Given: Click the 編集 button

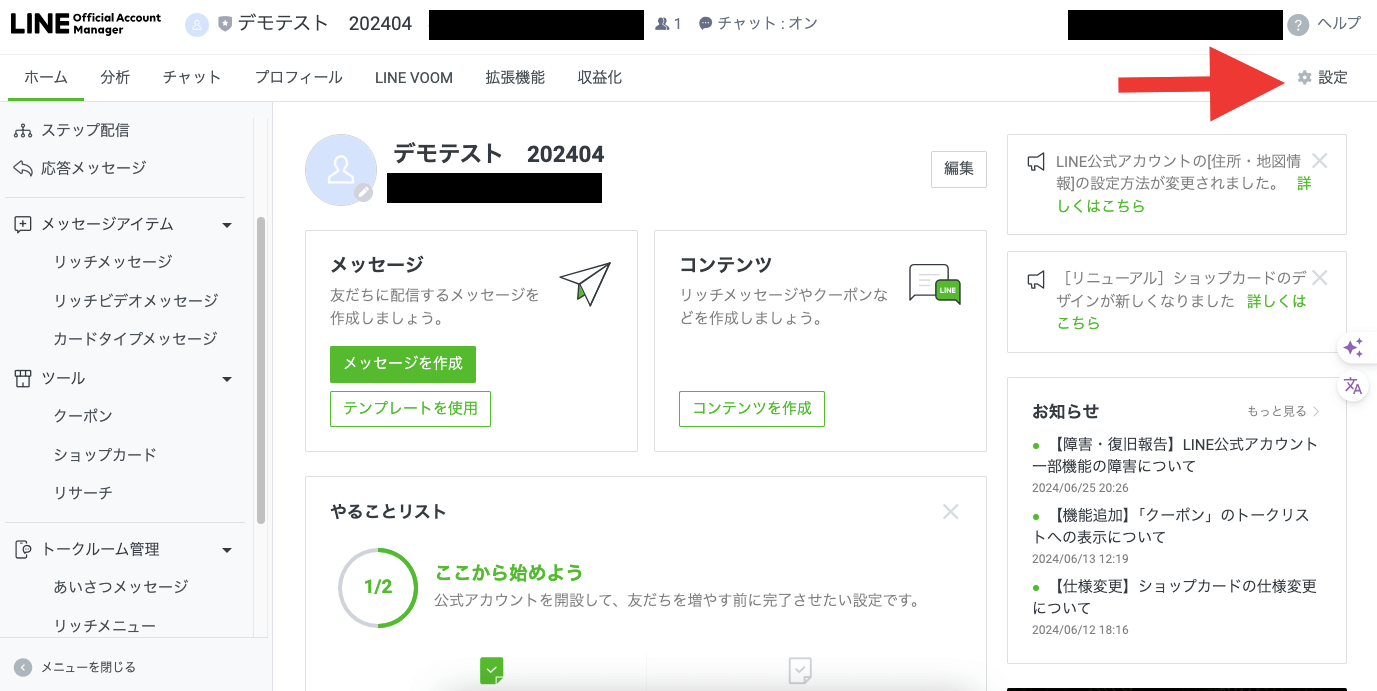Looking at the screenshot, I should coord(959,169).
